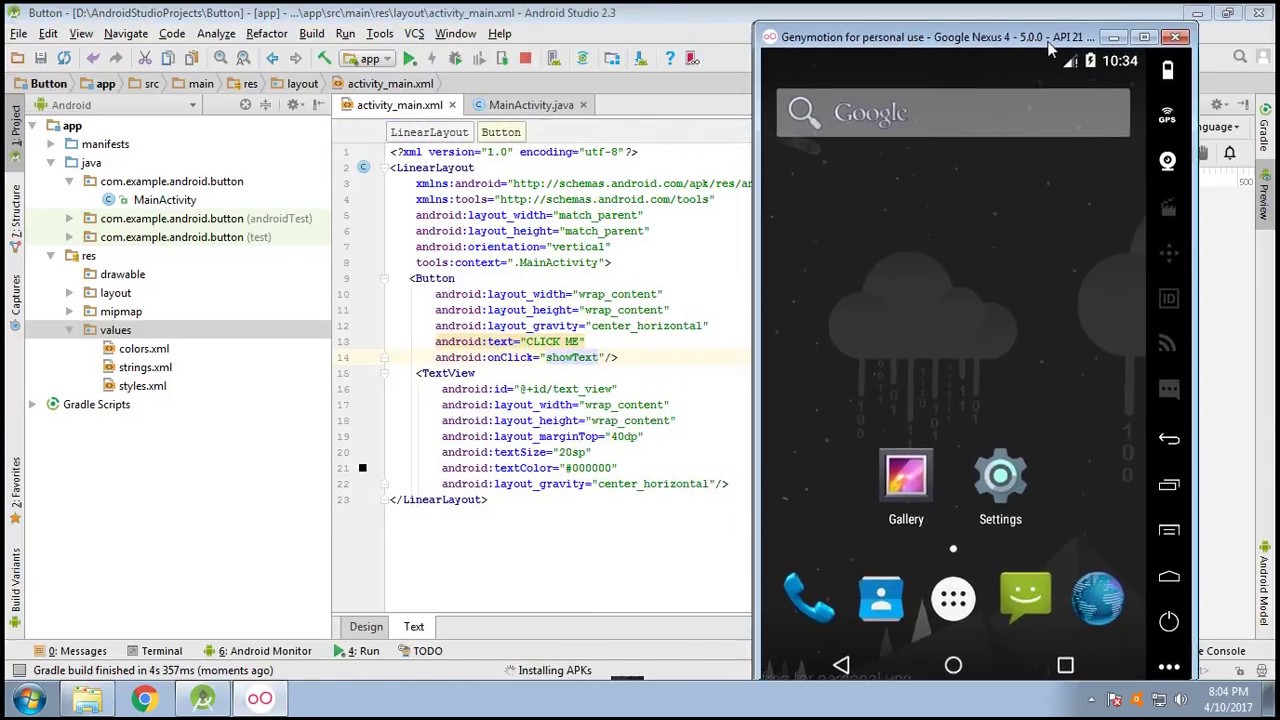Screen dimensions: 1280x720
Task: Click the Cut scissors icon
Action: click(x=145, y=59)
